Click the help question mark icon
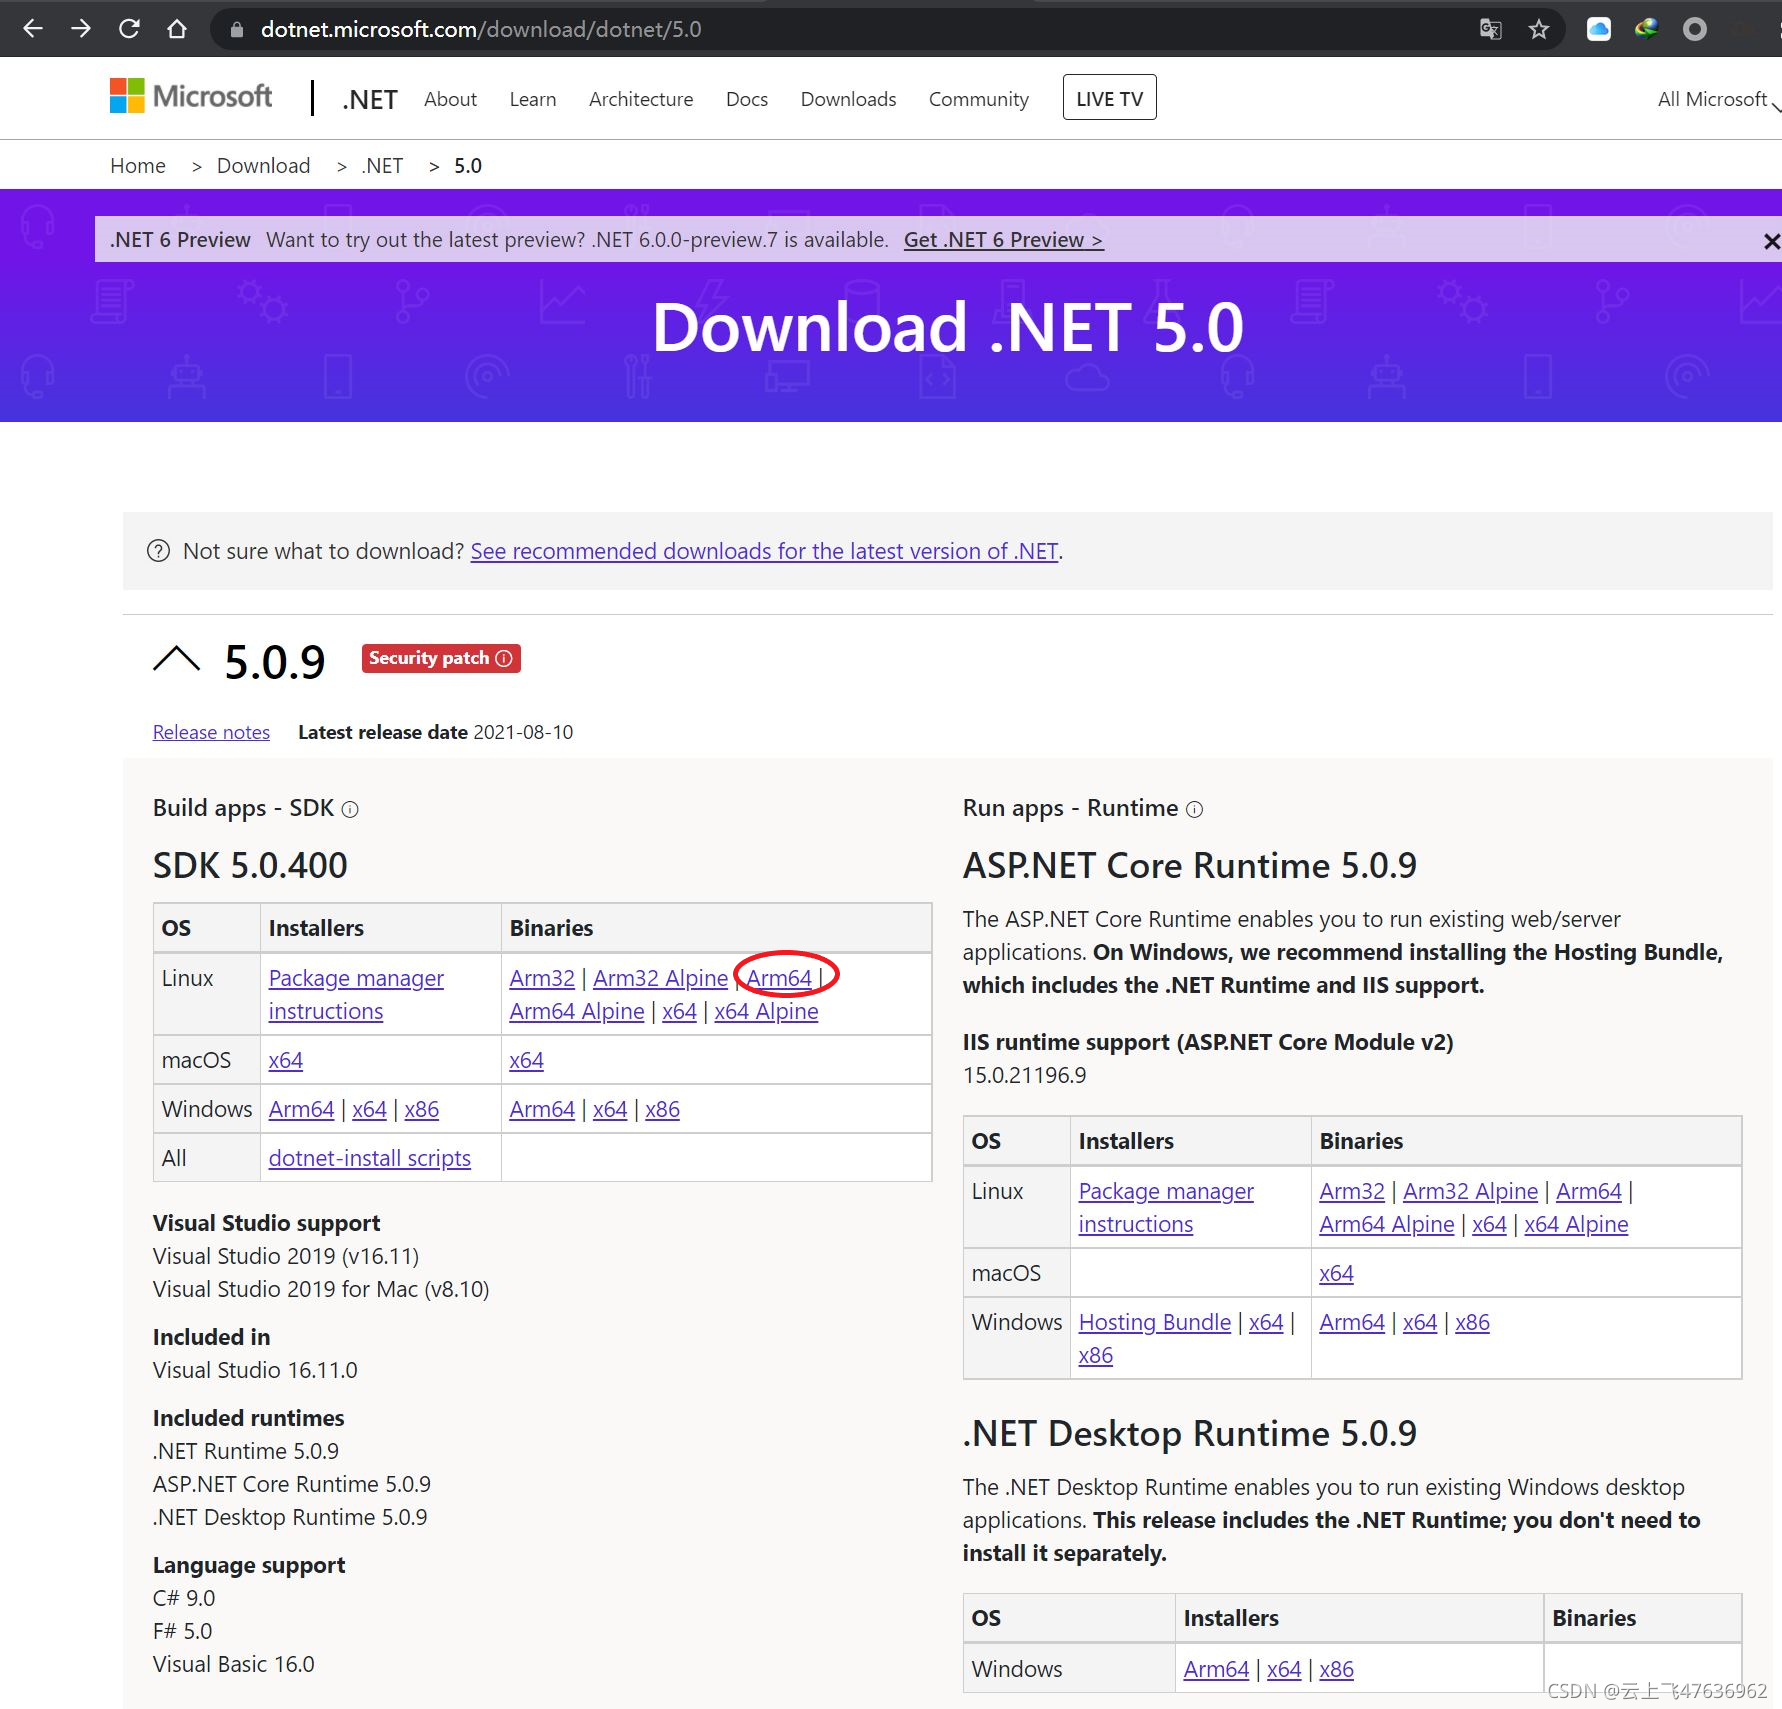This screenshot has height=1709, width=1782. pyautogui.click(x=158, y=551)
